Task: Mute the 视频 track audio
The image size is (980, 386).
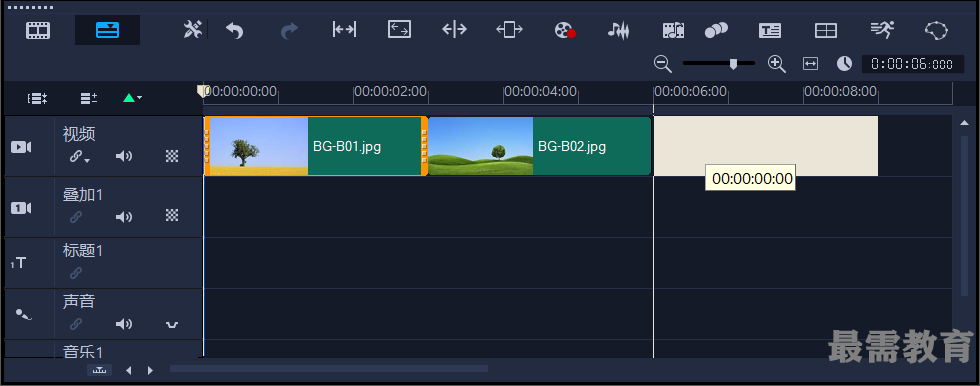Action: coord(124,156)
